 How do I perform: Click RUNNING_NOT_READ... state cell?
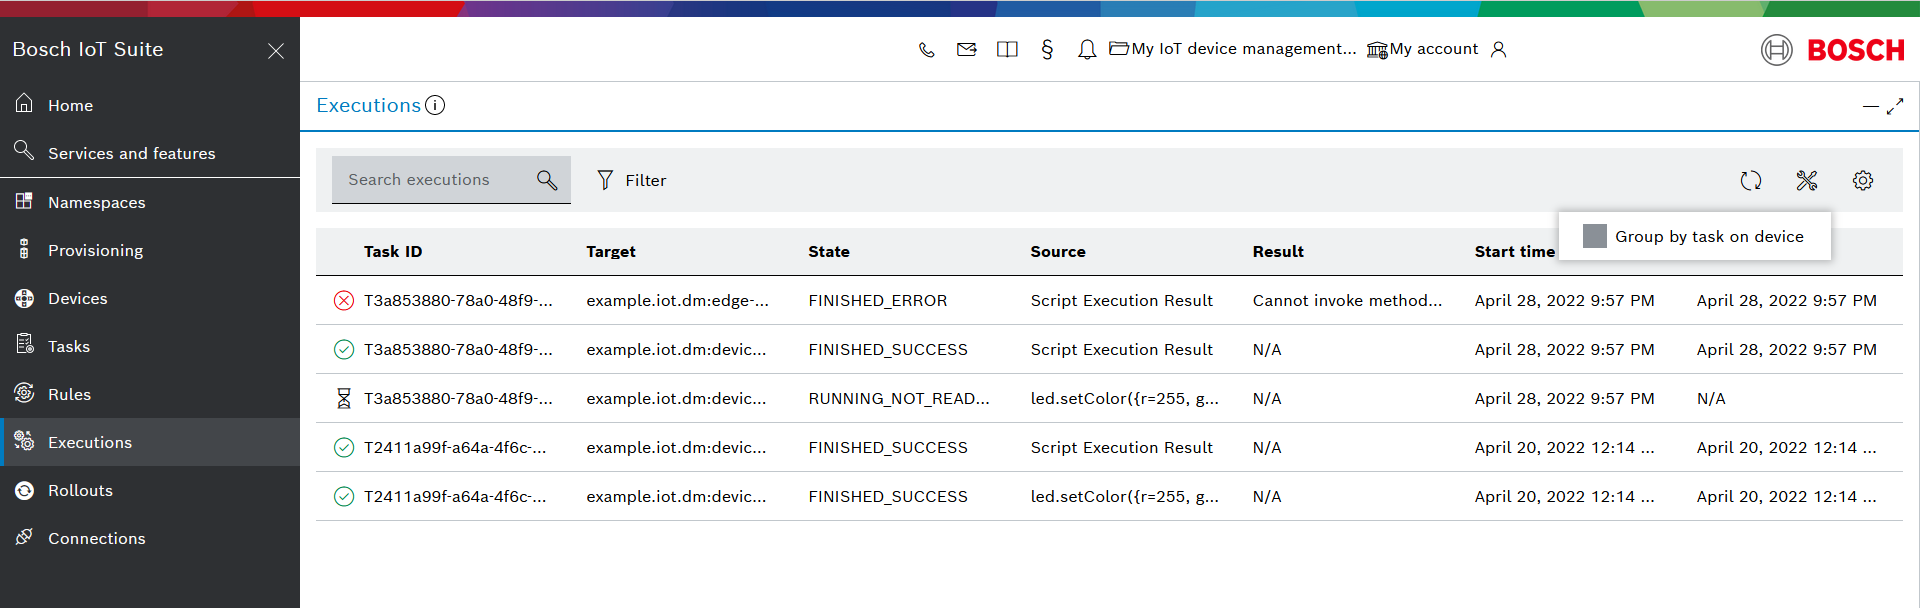(899, 398)
